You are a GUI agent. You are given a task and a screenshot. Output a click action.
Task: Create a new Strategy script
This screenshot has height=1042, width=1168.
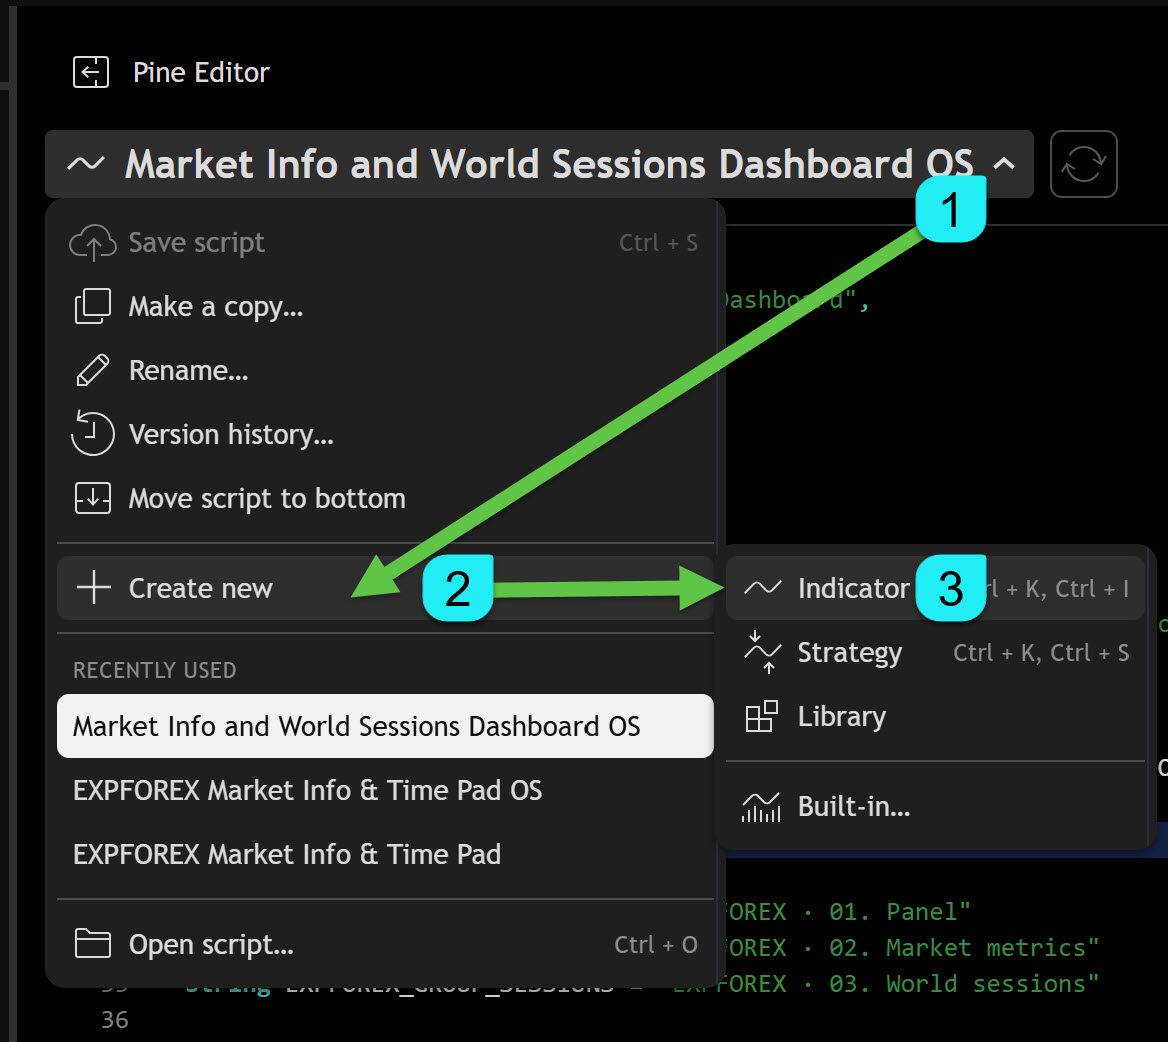[x=935, y=652]
